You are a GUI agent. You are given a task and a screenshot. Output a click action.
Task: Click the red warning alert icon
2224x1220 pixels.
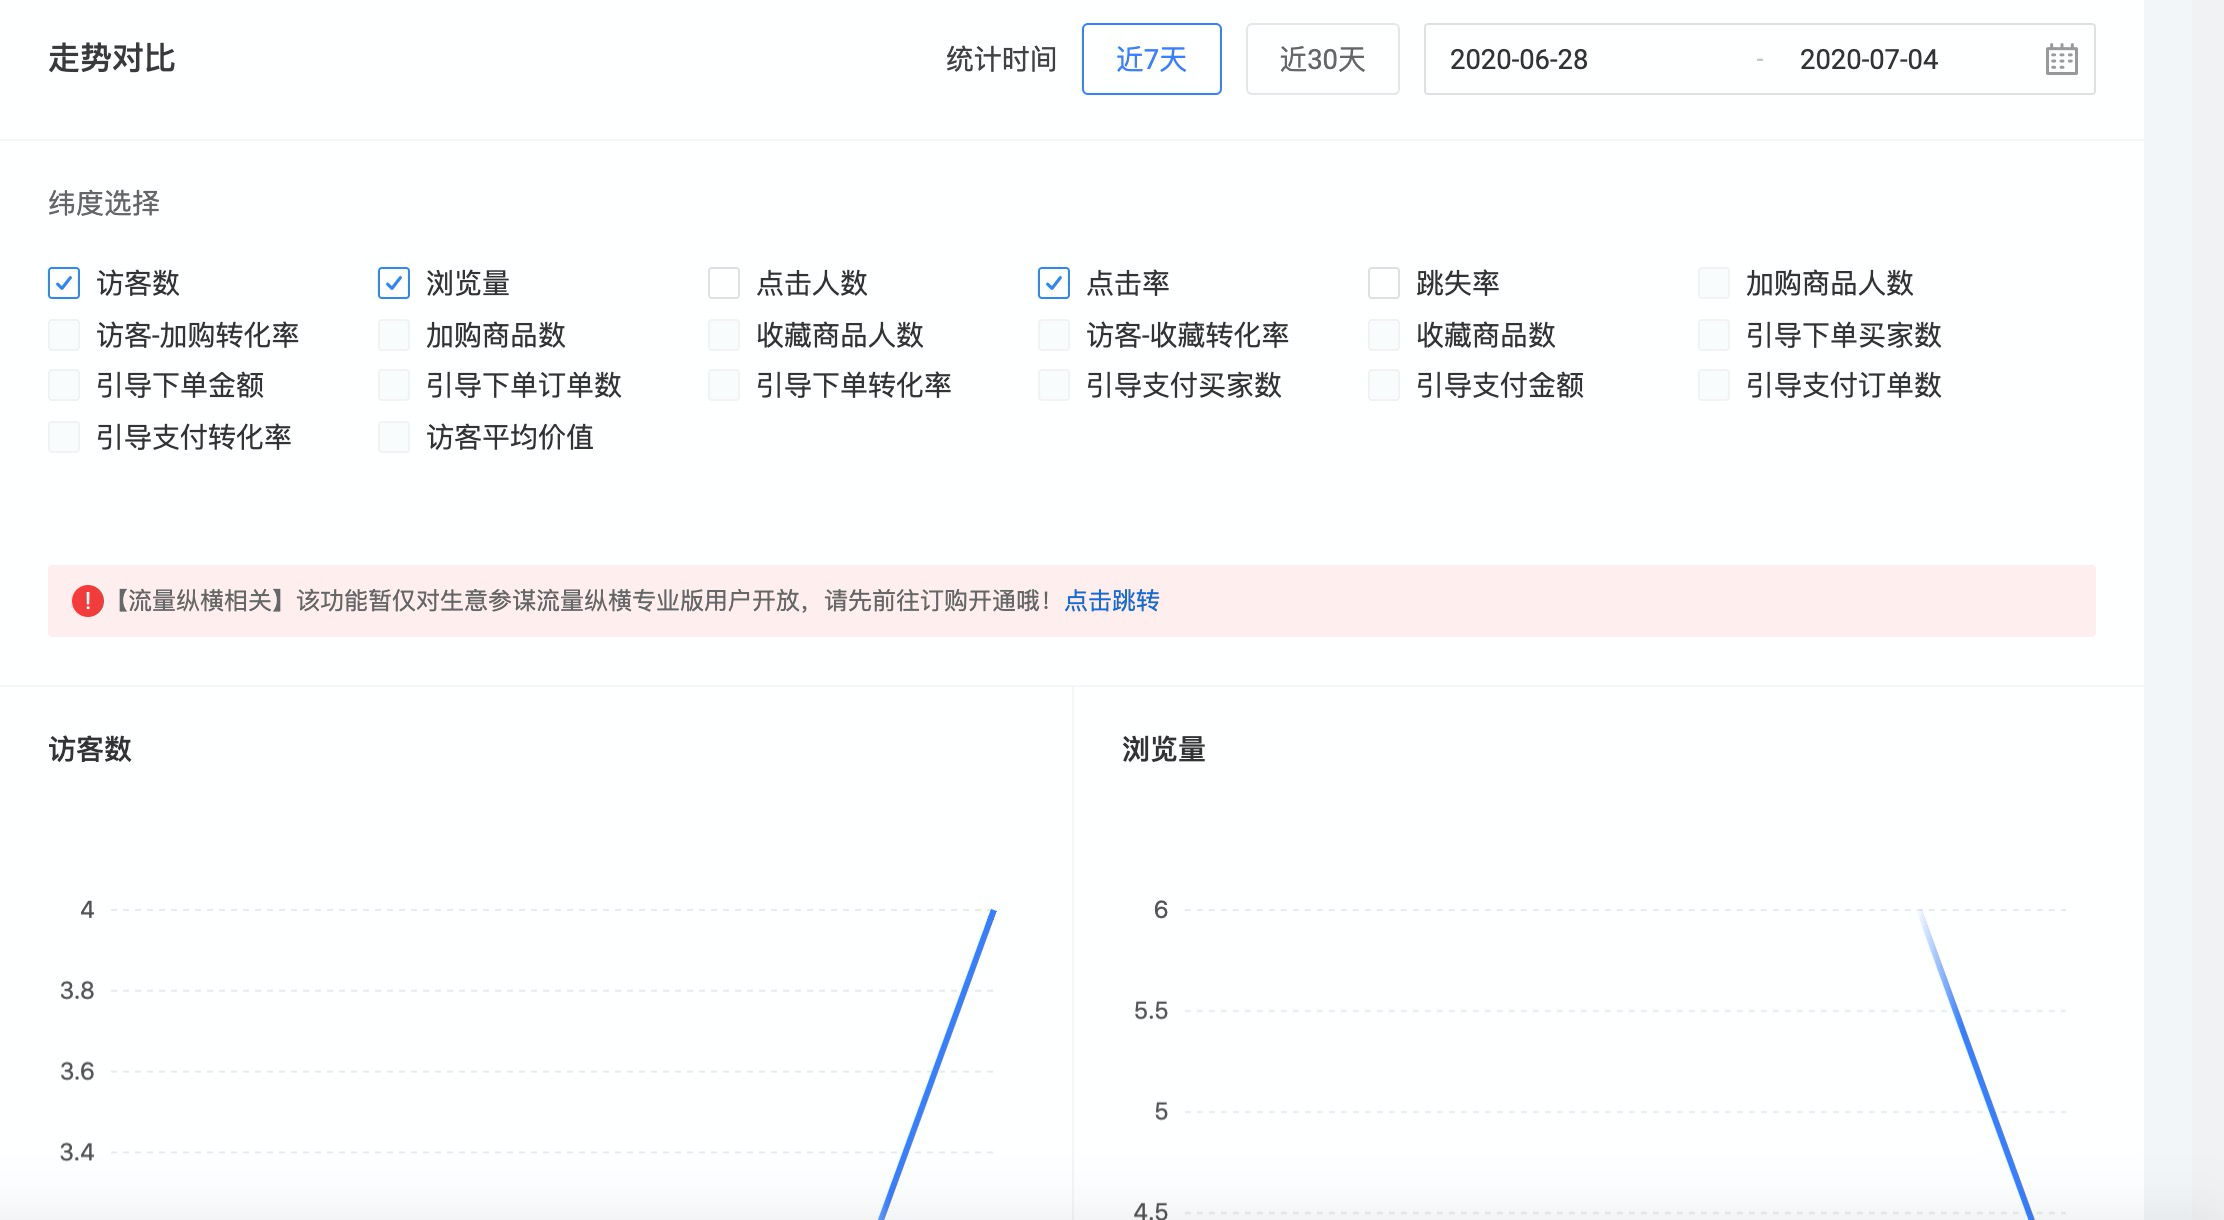coord(88,601)
